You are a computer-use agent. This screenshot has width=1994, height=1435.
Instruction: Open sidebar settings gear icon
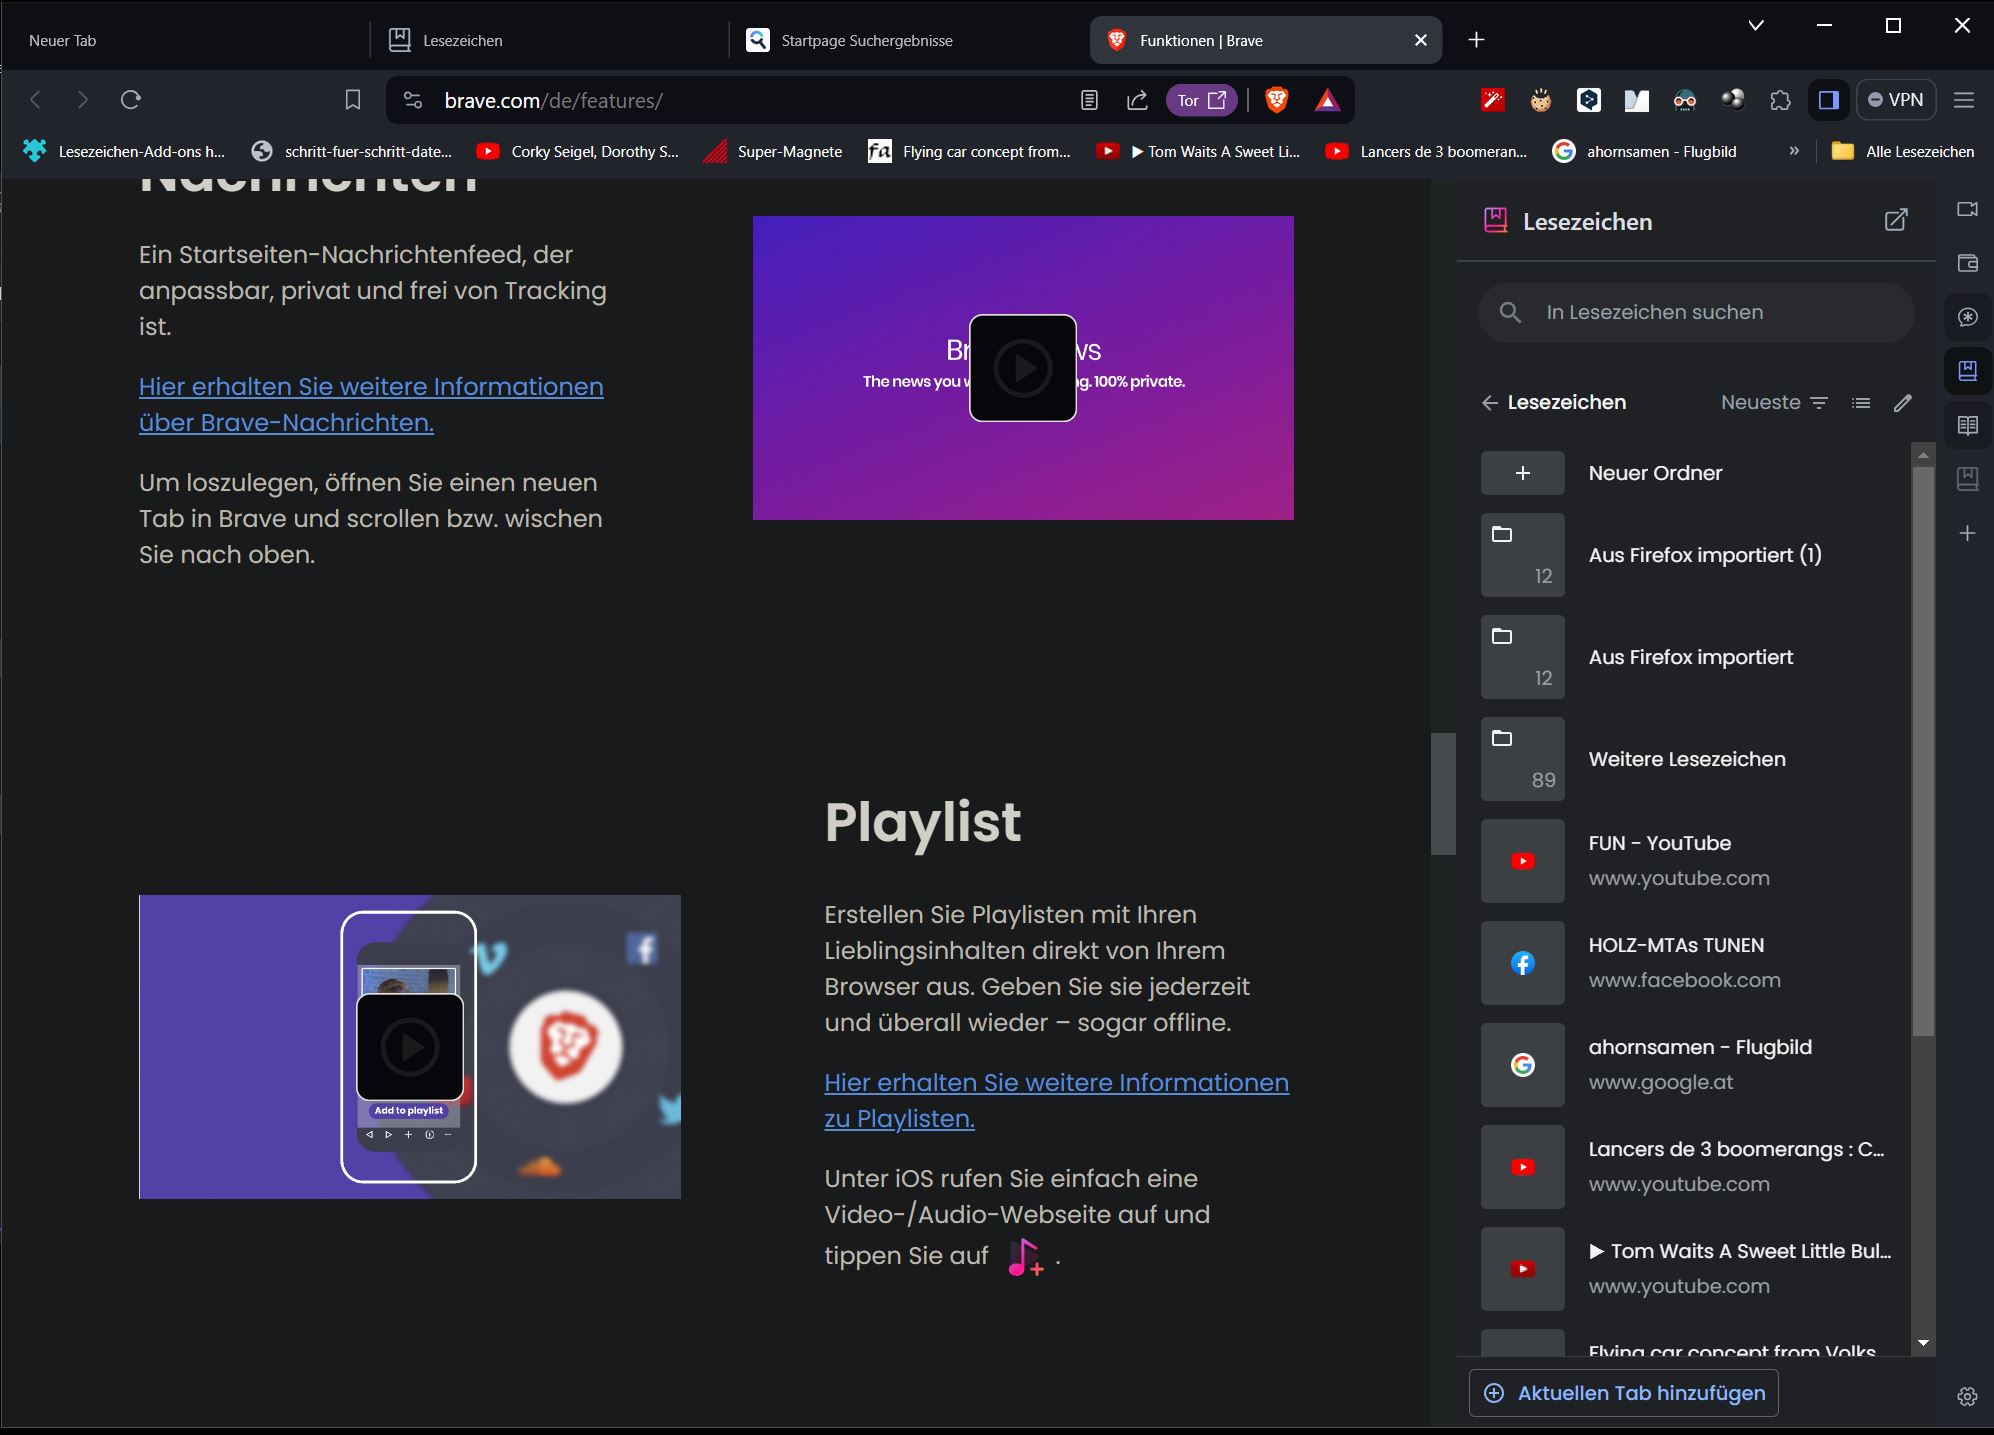coord(1967,1397)
